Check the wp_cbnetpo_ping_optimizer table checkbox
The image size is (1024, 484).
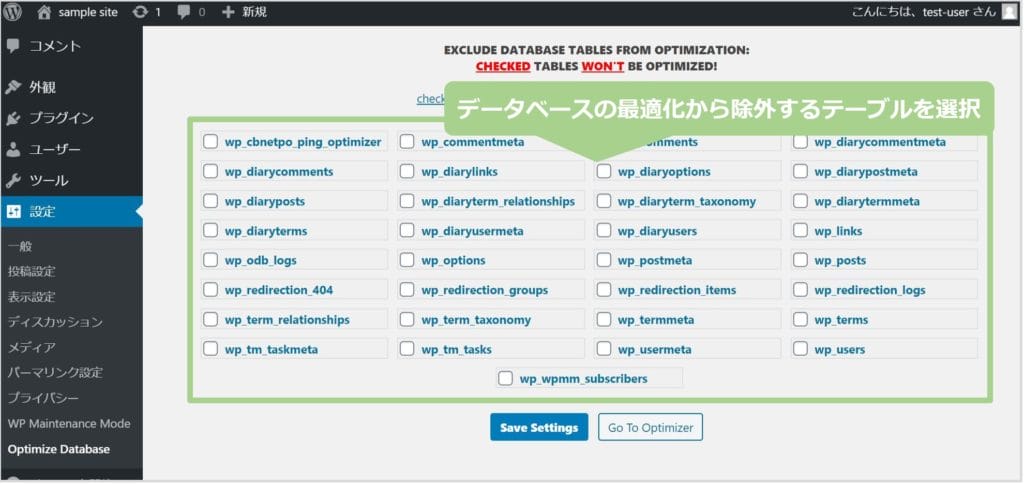point(210,142)
